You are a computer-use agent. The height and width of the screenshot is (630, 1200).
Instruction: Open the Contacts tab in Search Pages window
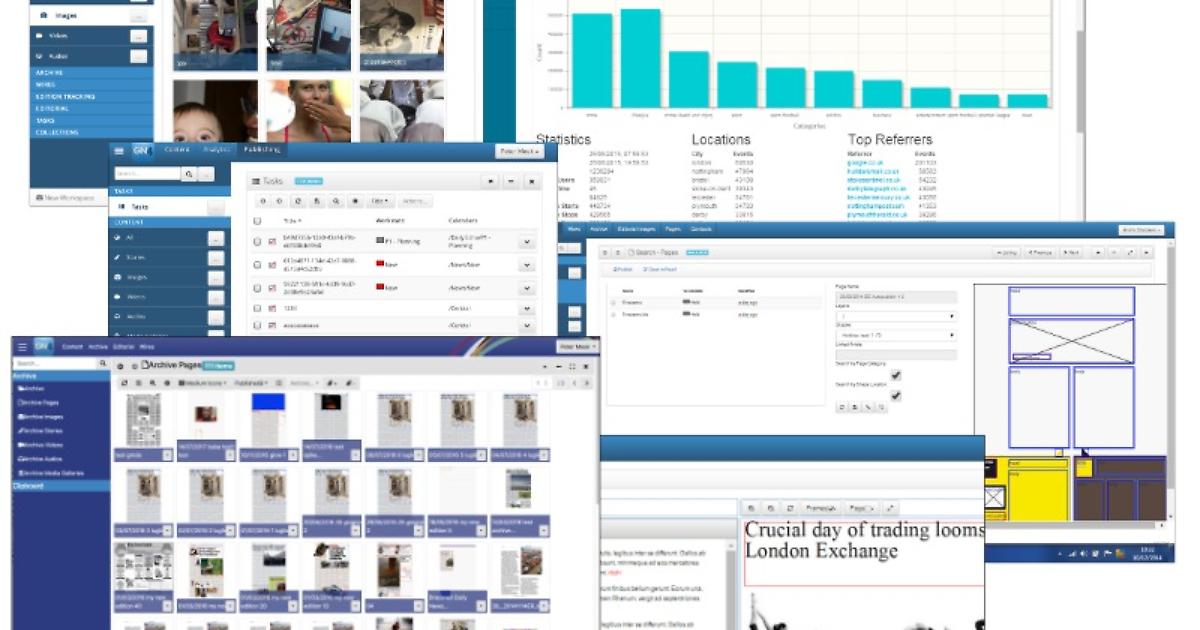point(700,229)
